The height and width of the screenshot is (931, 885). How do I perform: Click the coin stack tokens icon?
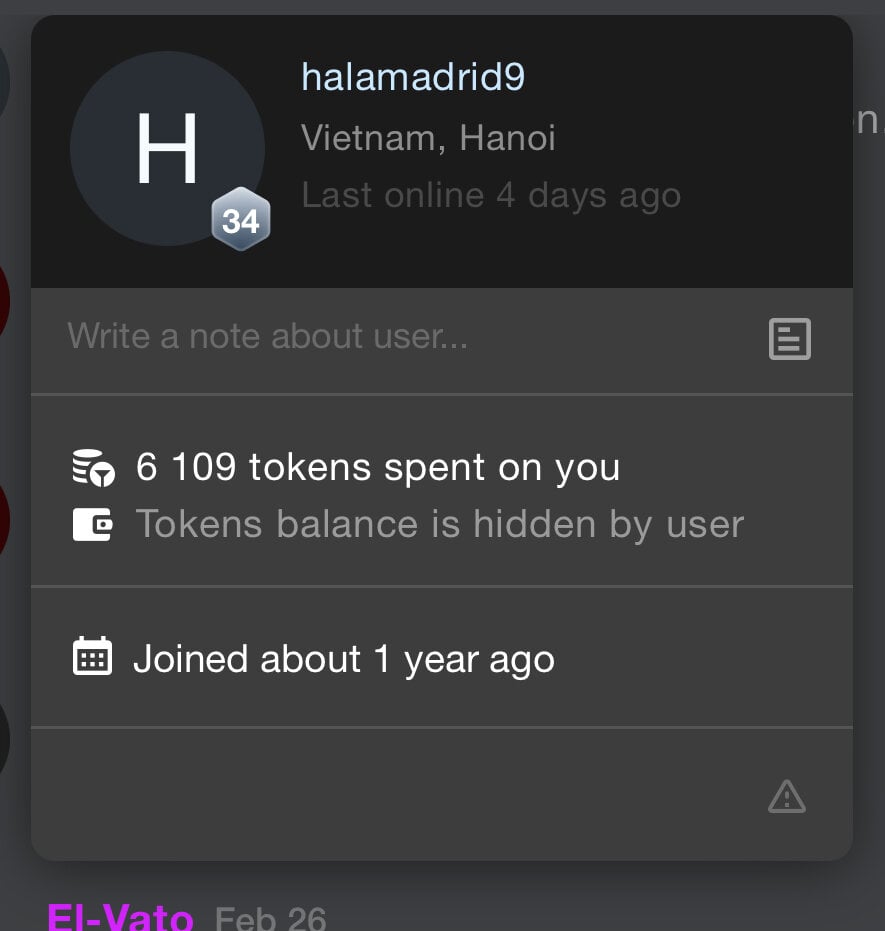[94, 468]
